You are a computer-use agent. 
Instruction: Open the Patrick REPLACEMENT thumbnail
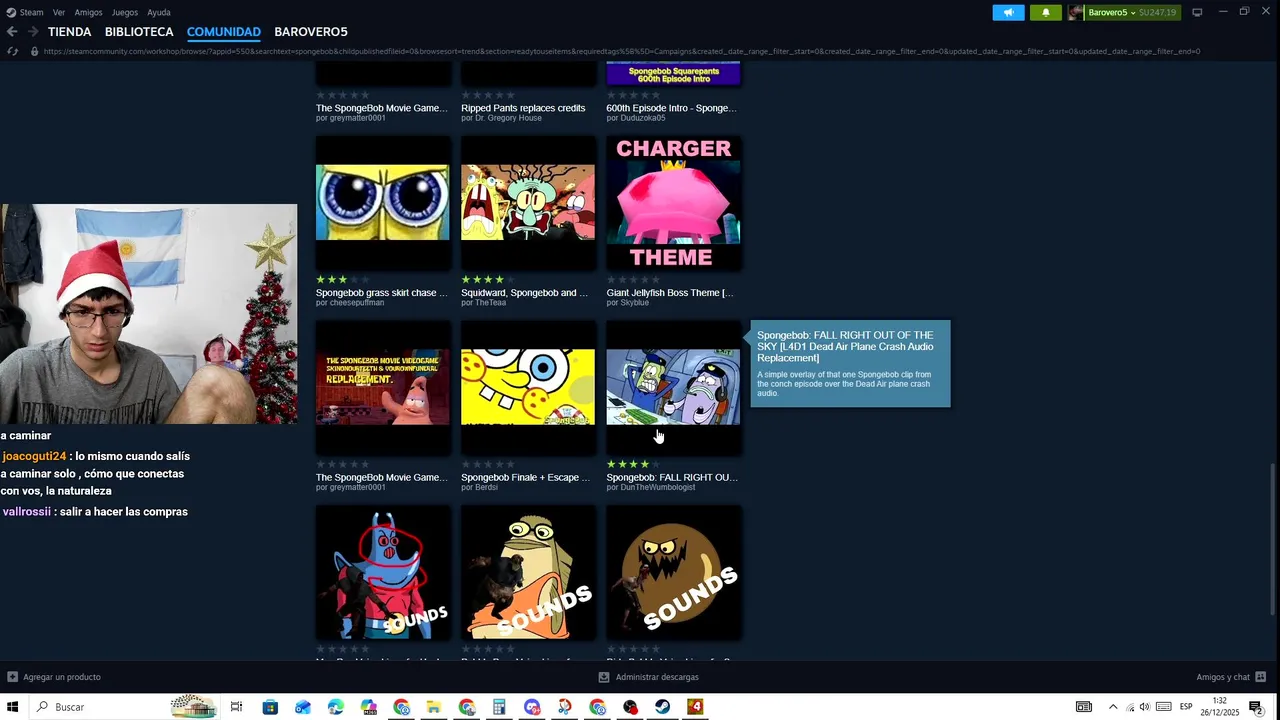pos(383,387)
